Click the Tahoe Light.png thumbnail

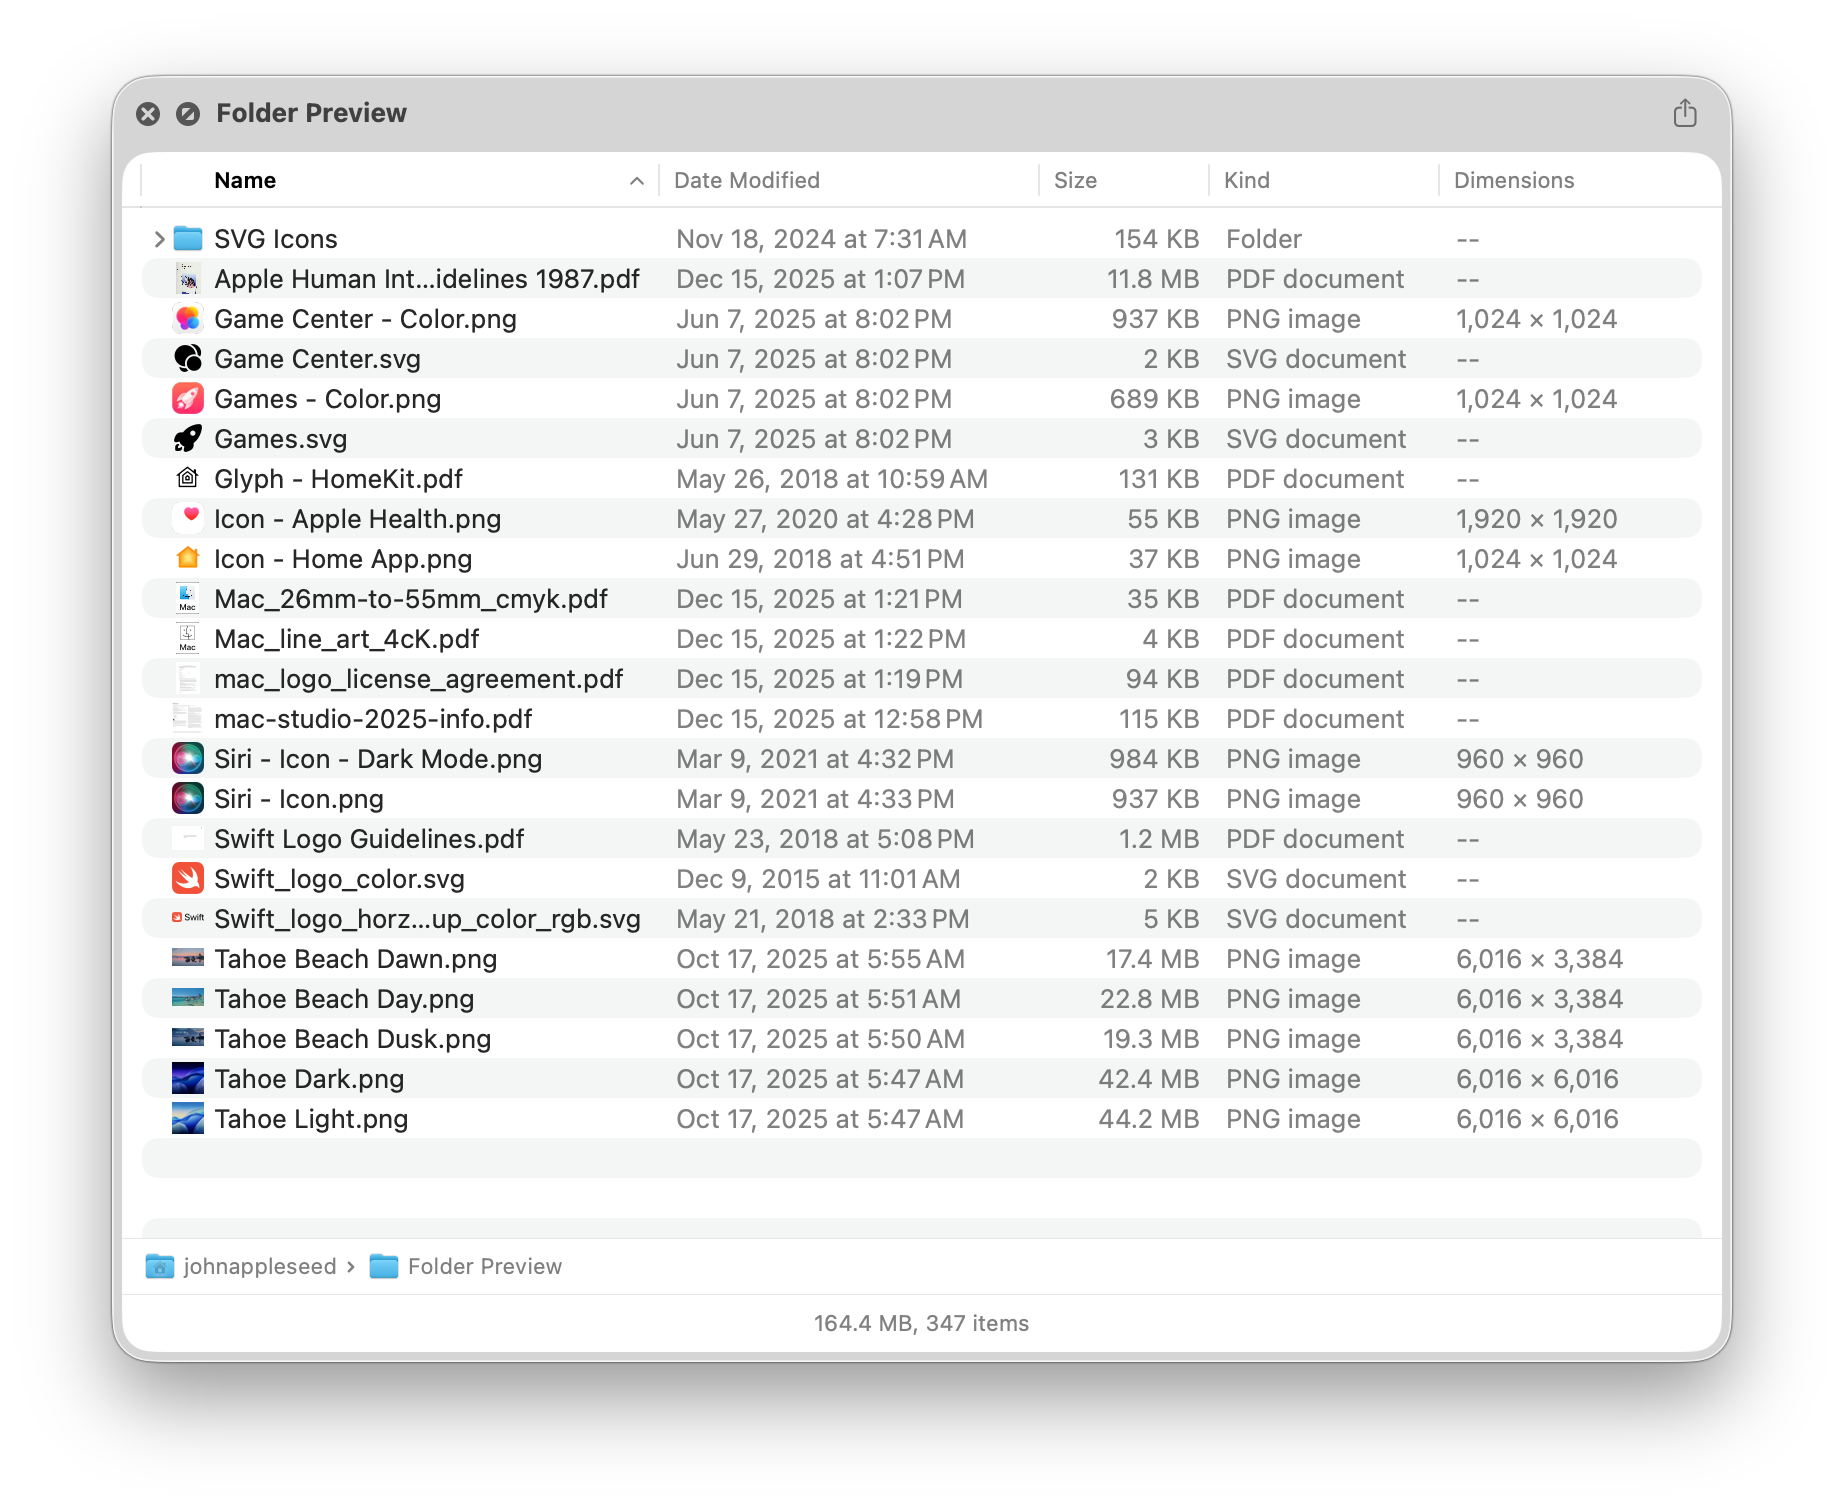(188, 1119)
